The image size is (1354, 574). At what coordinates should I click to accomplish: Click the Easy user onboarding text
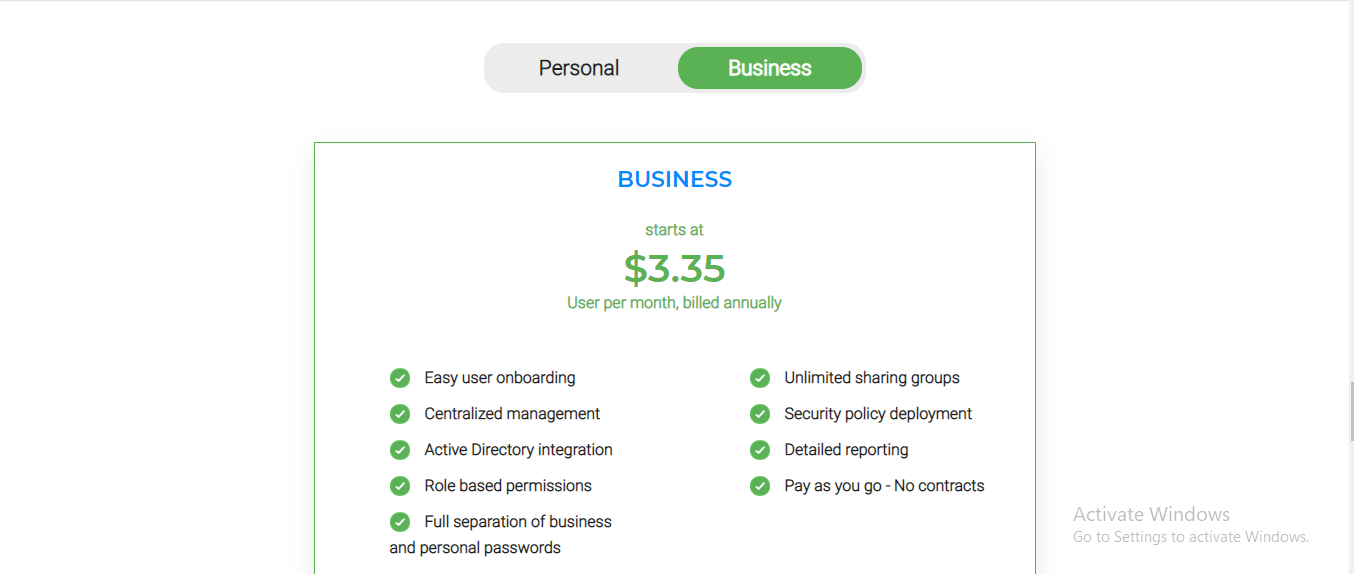[x=500, y=378]
